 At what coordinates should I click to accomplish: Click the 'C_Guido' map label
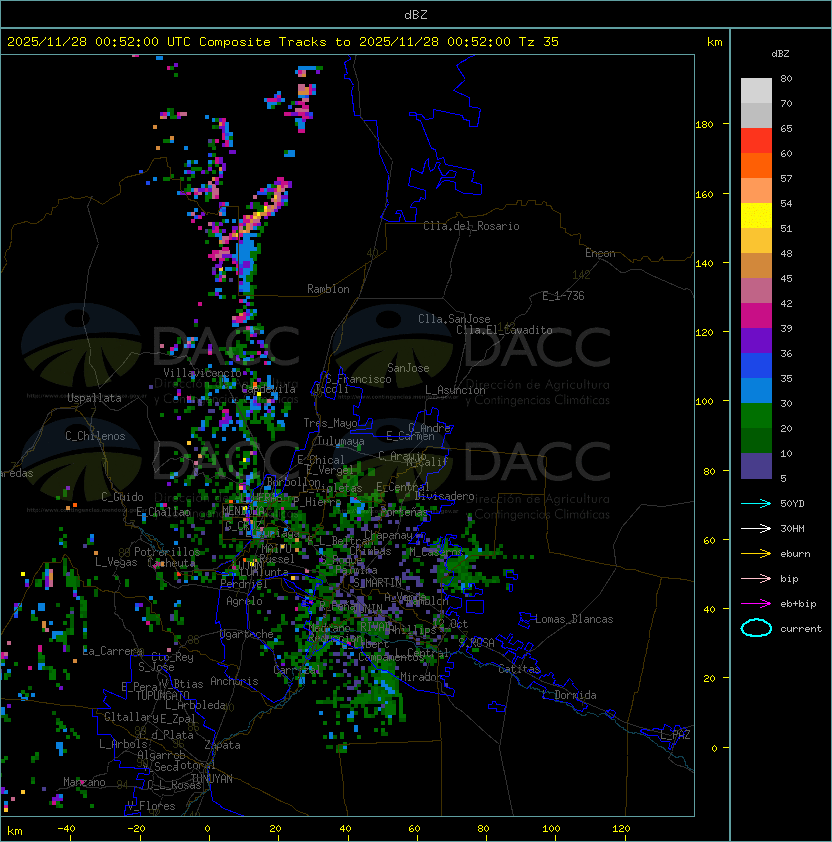pyautogui.click(x=122, y=497)
